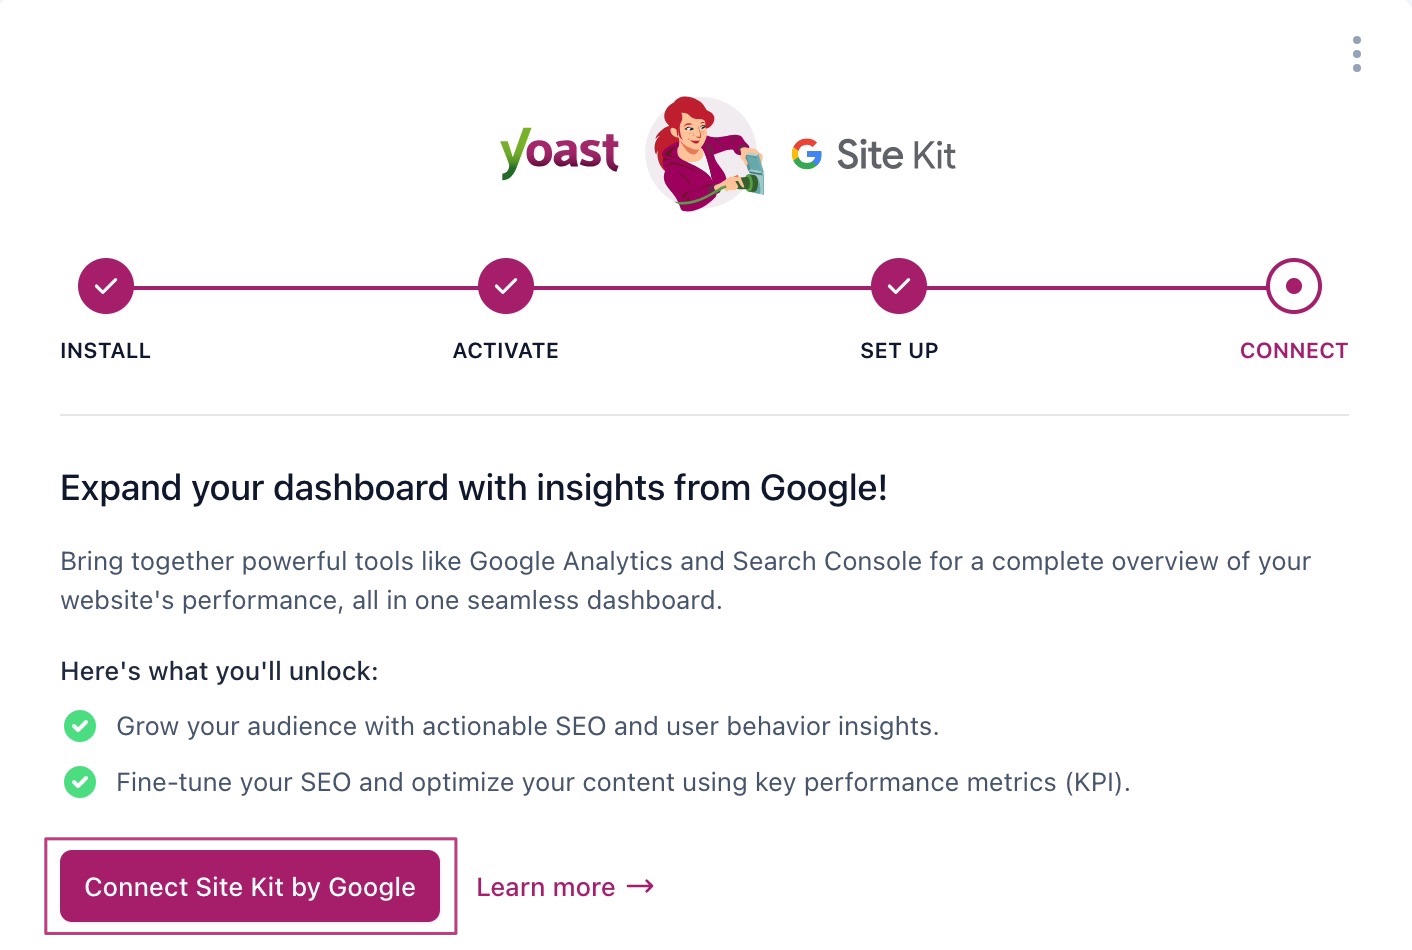Click the Expand your dashboard heading
The width and height of the screenshot is (1412, 950).
point(474,488)
